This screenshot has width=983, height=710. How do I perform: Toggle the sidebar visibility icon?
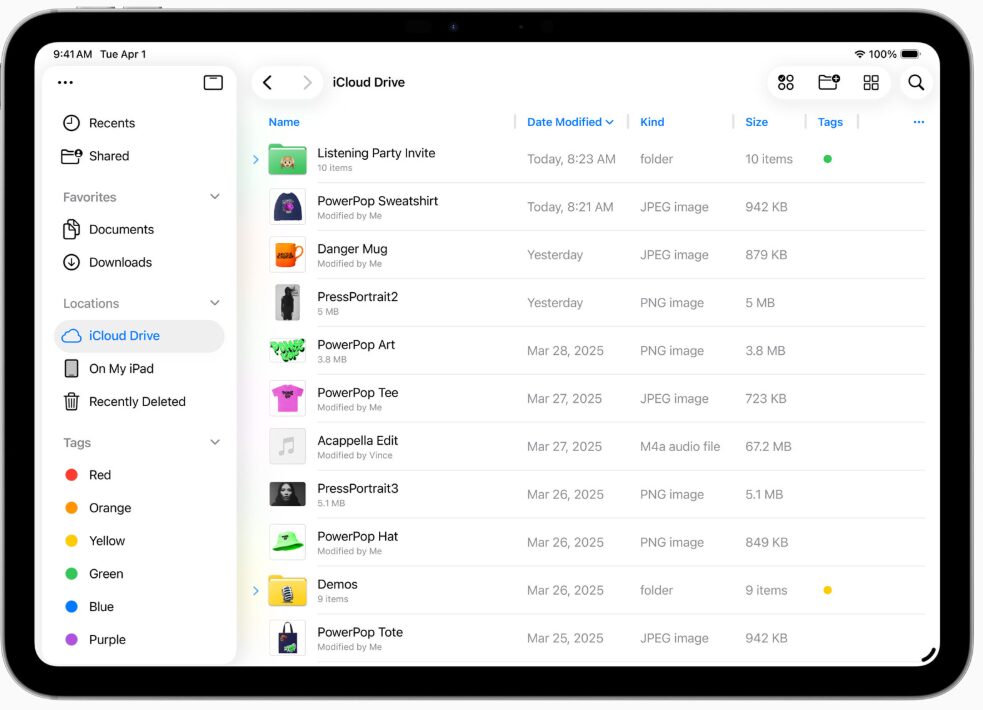213,83
